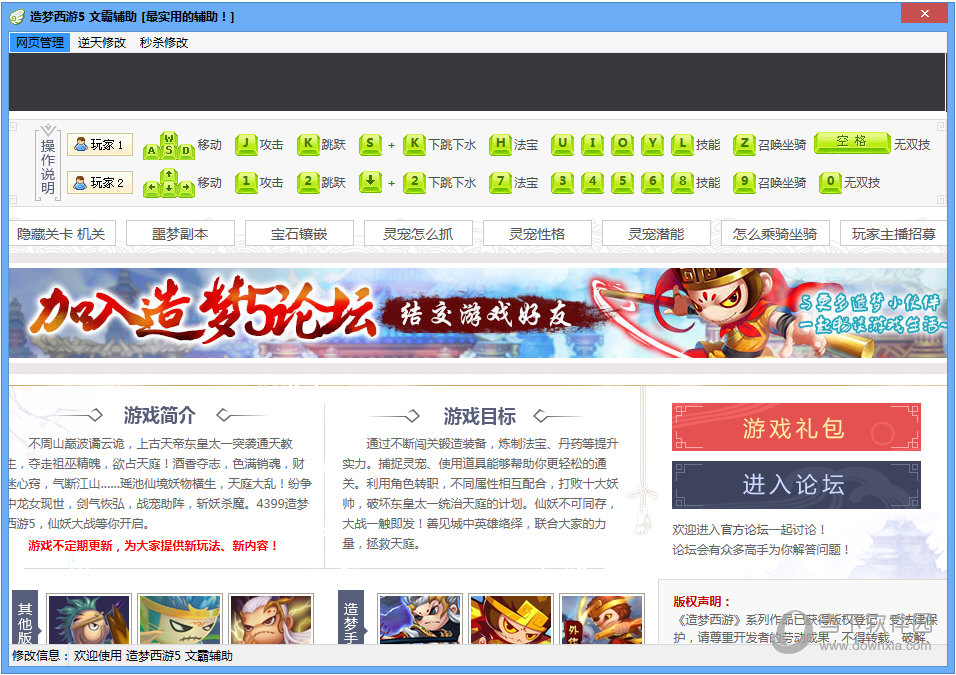Viewport: 956px width, 675px height.
Task: Open the 噩梦副本 guide link
Action: point(180,234)
